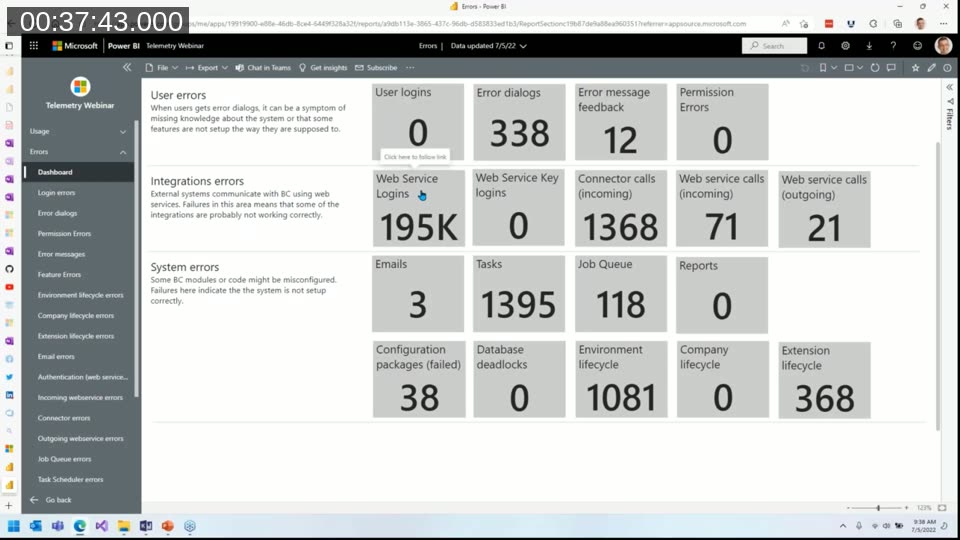960x540 pixels.
Task: Open Microsoft Teams from the taskbar
Action: pyautogui.click(x=58, y=526)
